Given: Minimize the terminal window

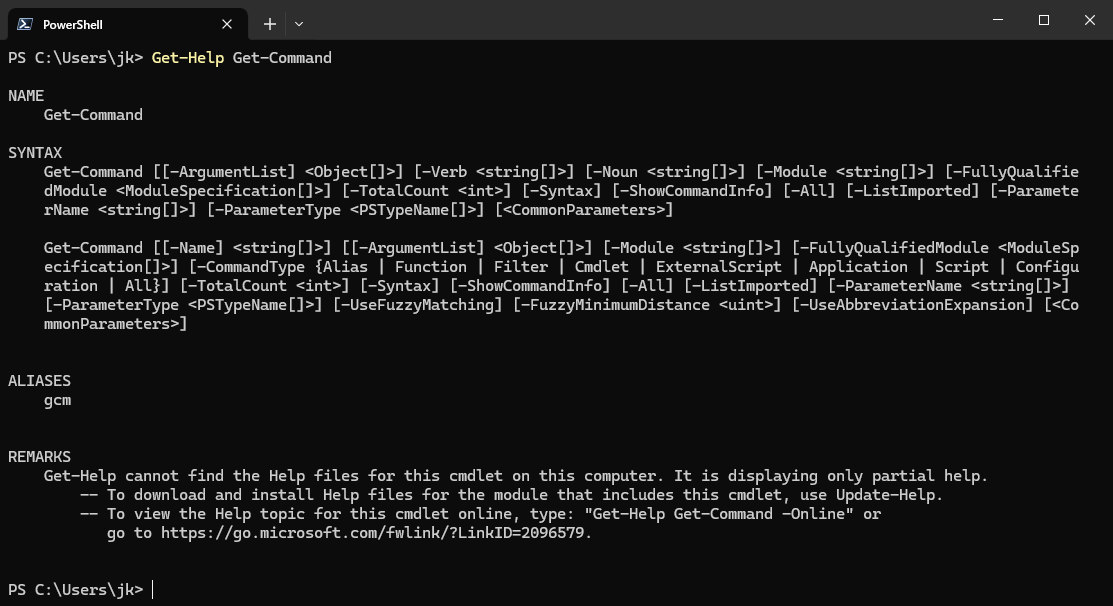Looking at the screenshot, I should (998, 20).
